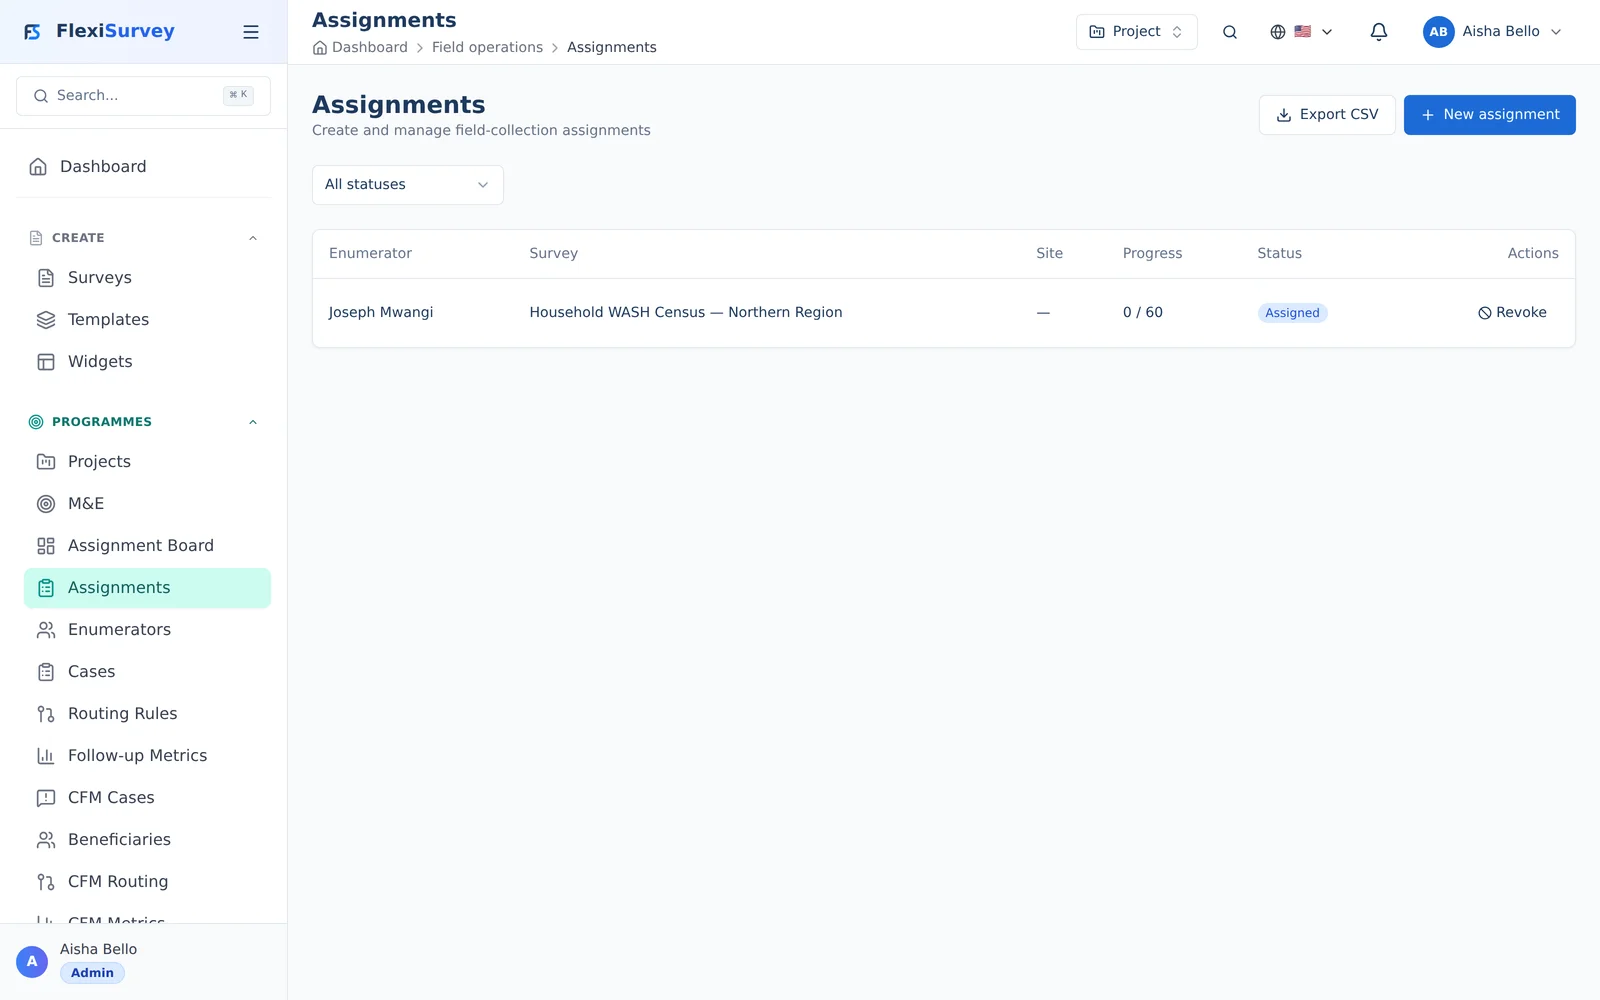1600x1000 pixels.
Task: Click the Export CSV button
Action: [x=1327, y=115]
